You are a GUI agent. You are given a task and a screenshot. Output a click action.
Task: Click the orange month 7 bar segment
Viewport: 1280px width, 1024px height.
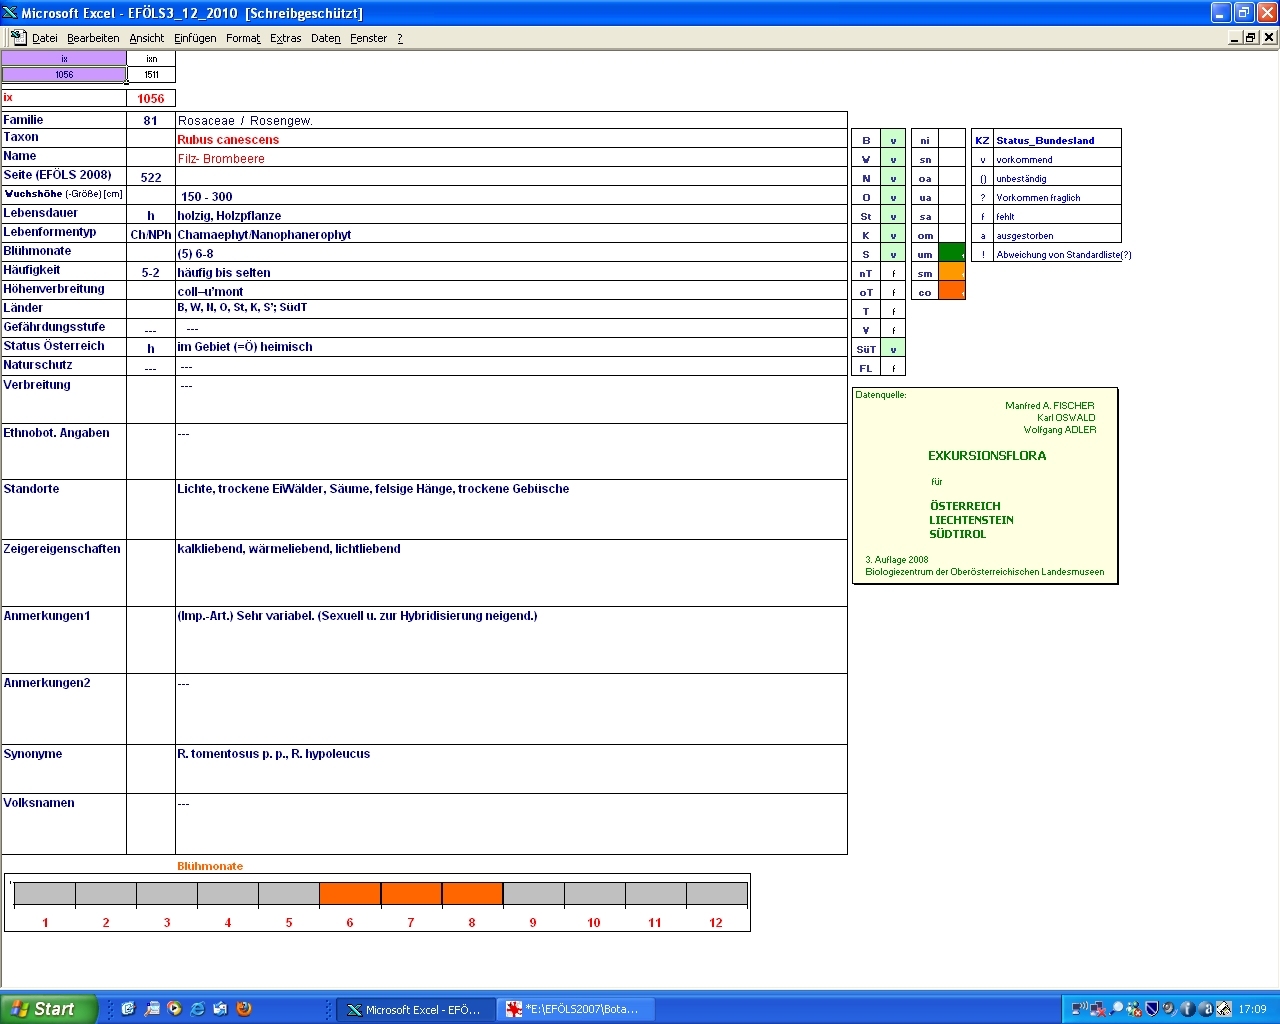411,894
